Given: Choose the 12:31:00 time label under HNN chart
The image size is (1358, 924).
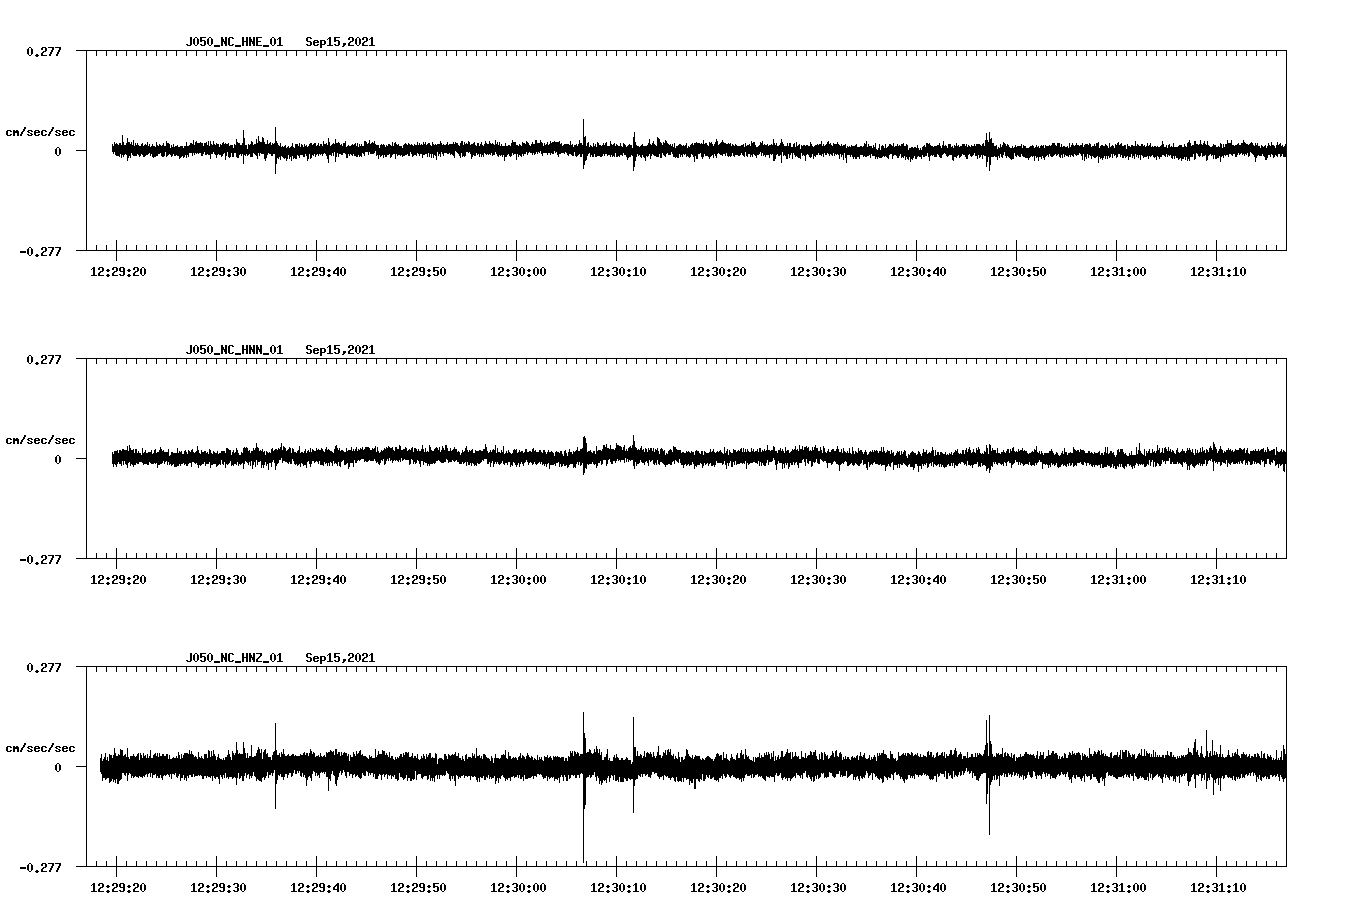Looking at the screenshot, I should click(1117, 580).
